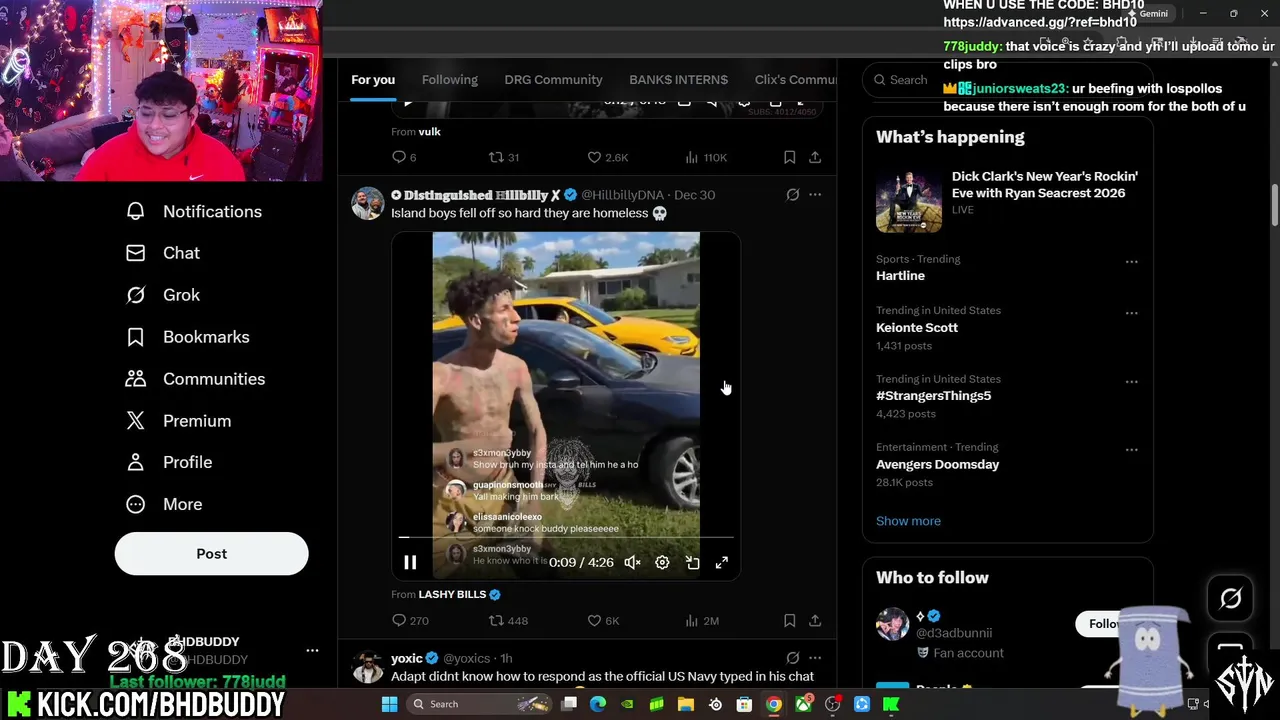Open LASHY BILLS source link
Screen dimensions: 1280x720
click(452, 594)
